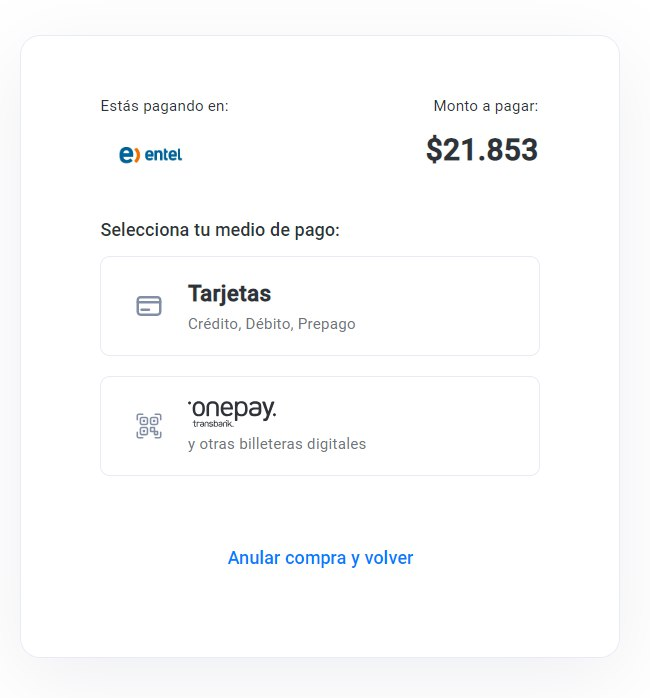
Task: Click the credit card icon beside Tarjetas
Action: click(x=149, y=306)
